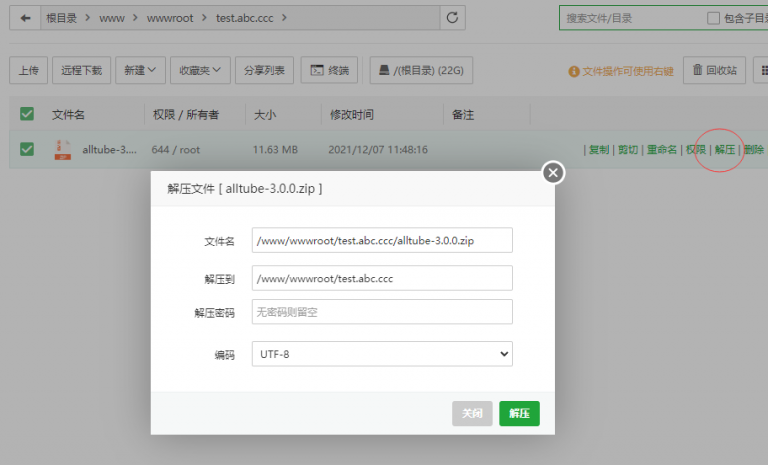
Task: Close the extract dialog with X icon
Action: click(553, 173)
